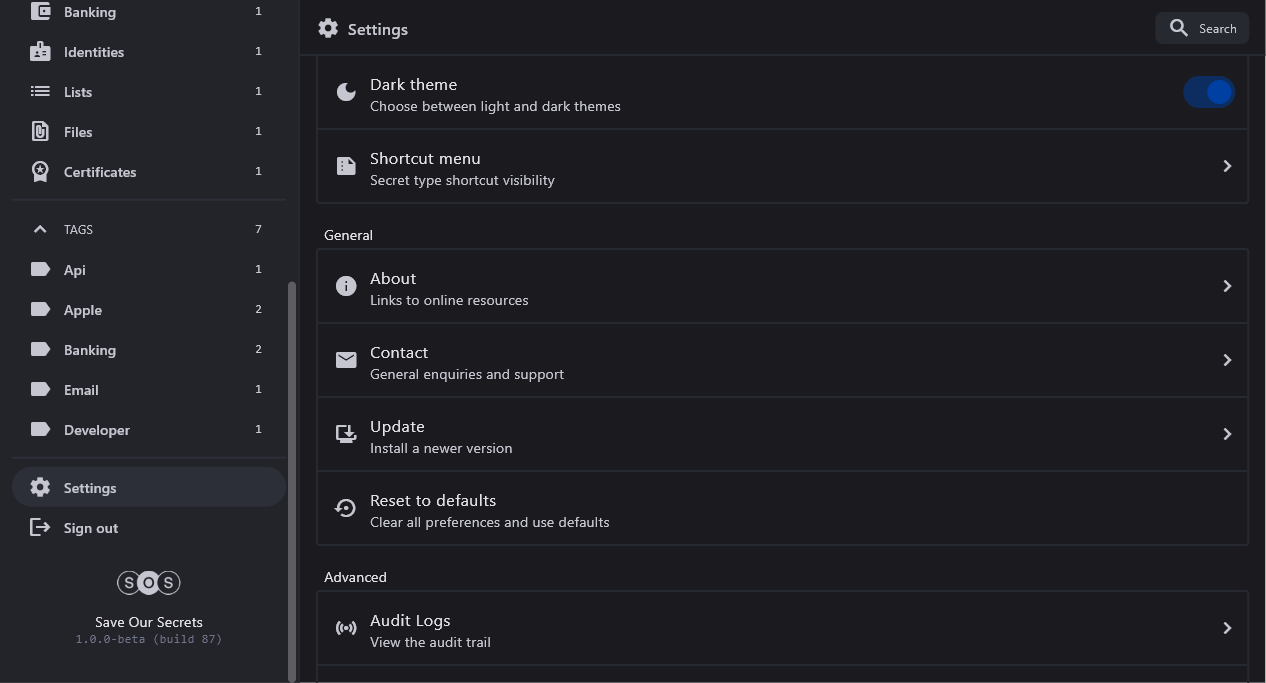Image resolution: width=1266 pixels, height=683 pixels.
Task: Click the Identities badge icon
Action: pyautogui.click(x=40, y=52)
